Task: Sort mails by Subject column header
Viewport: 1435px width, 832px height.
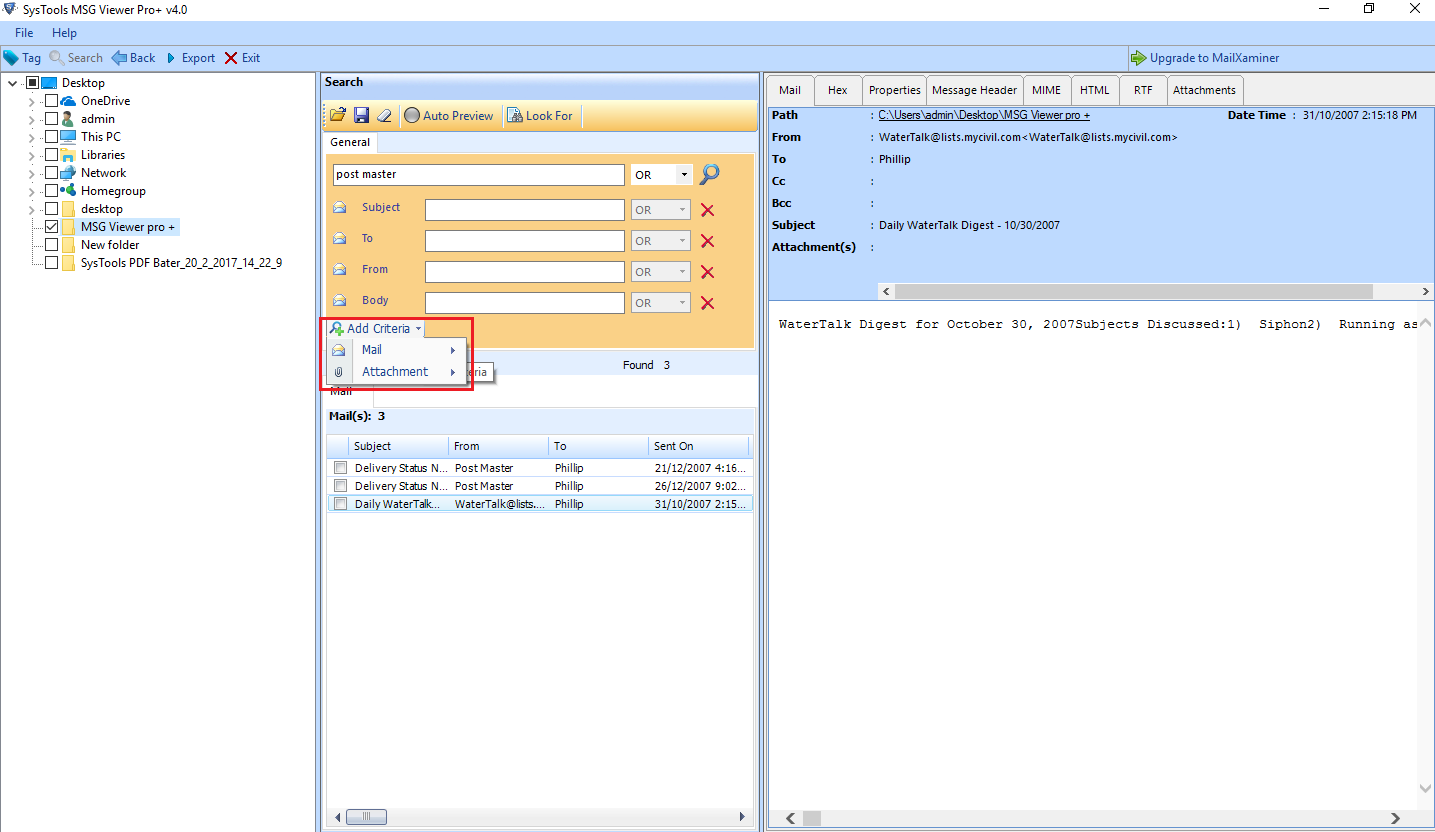Action: (399, 446)
